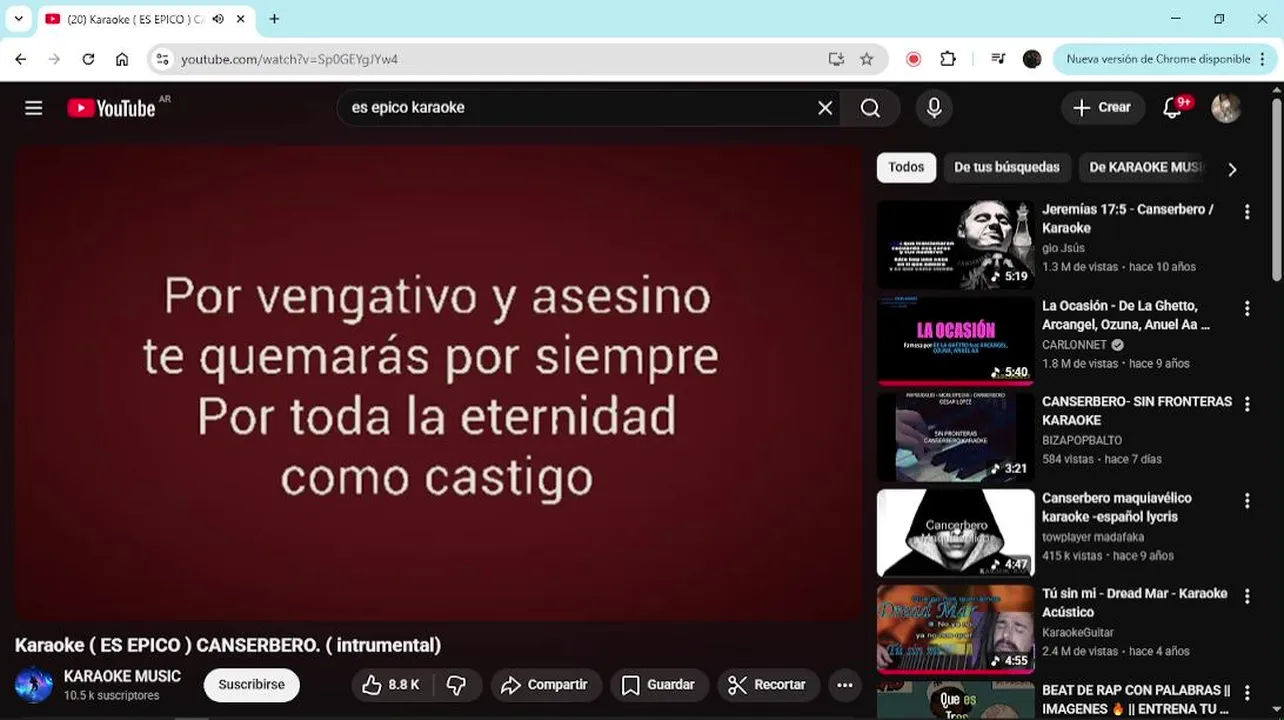Viewport: 1284px width, 720px height.
Task: Like the video with thumbs up
Action: tap(391, 685)
